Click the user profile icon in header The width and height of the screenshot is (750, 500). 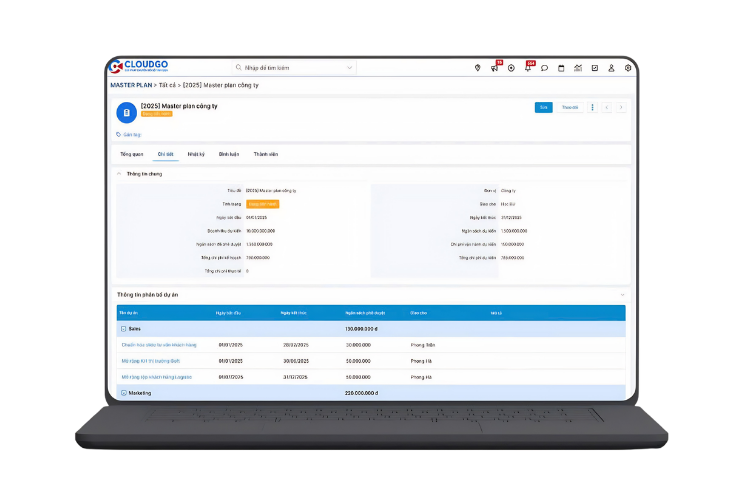pyautogui.click(x=612, y=68)
